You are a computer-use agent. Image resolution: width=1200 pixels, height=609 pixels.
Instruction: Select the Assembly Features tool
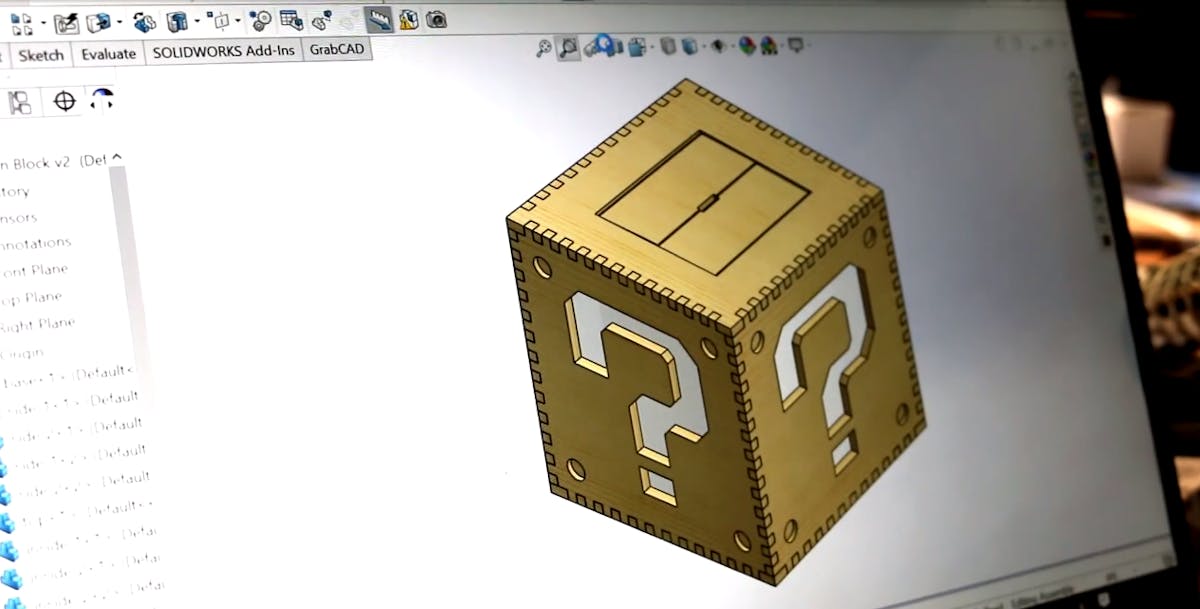pyautogui.click(x=177, y=21)
